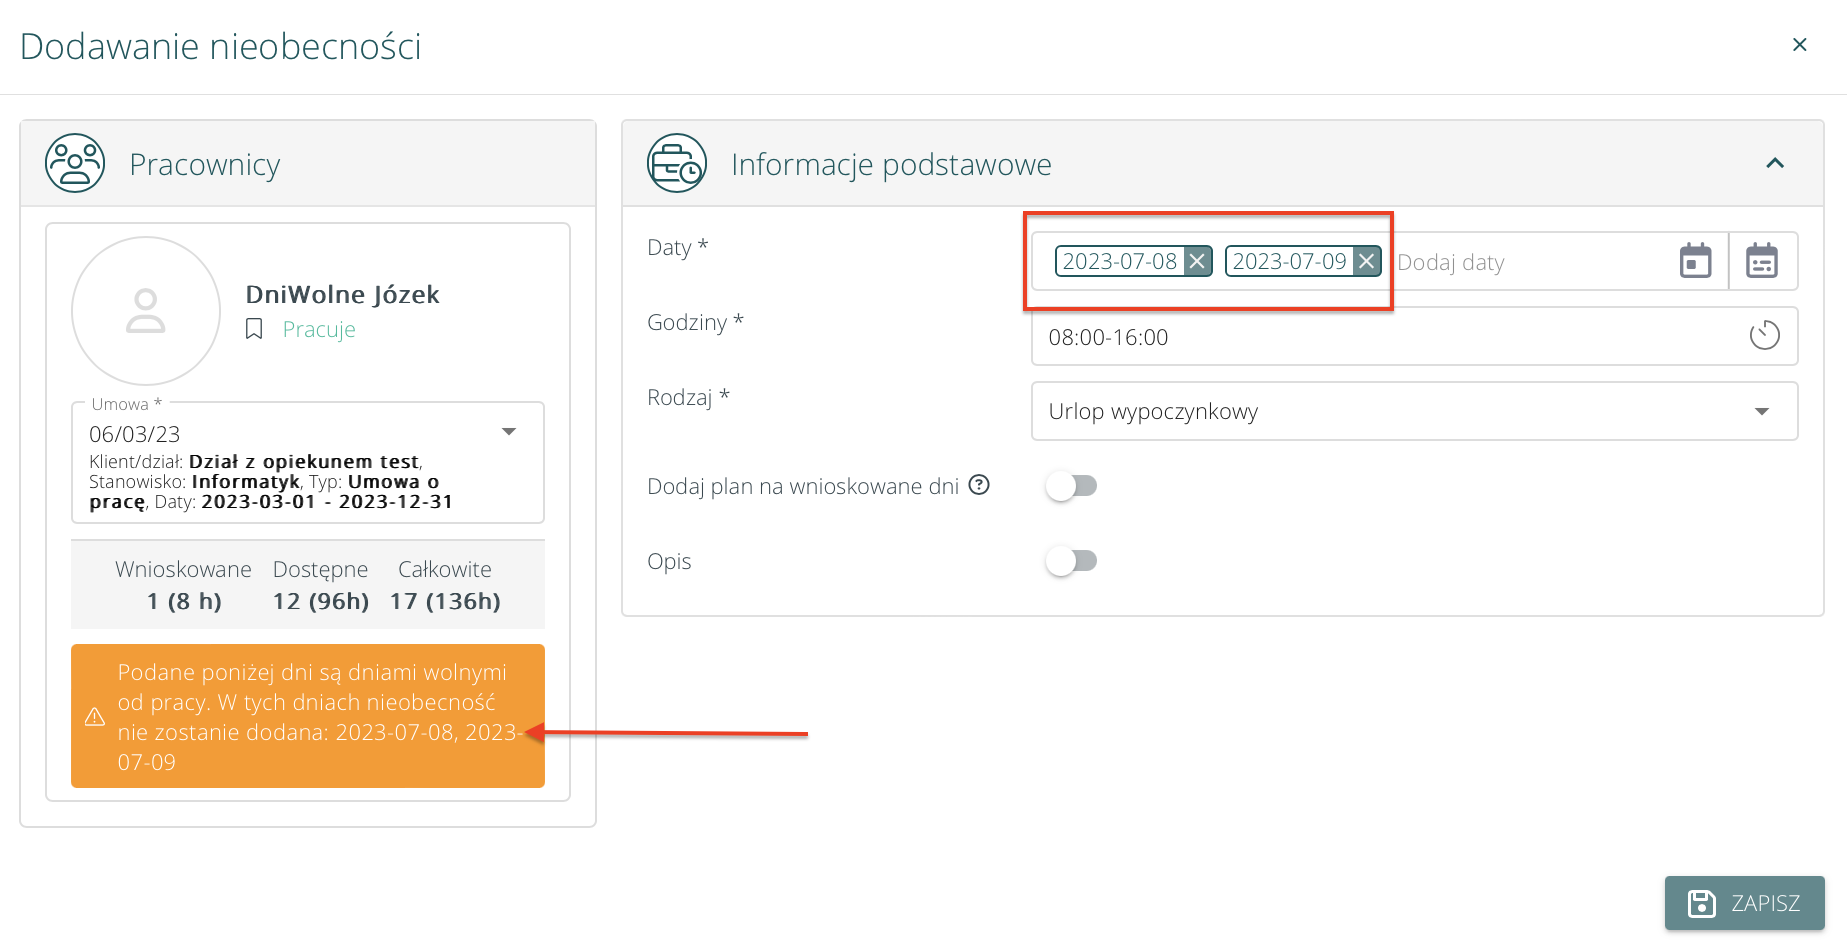Click the clock icon in Godziny field
The height and width of the screenshot is (950, 1848).
pos(1764,336)
